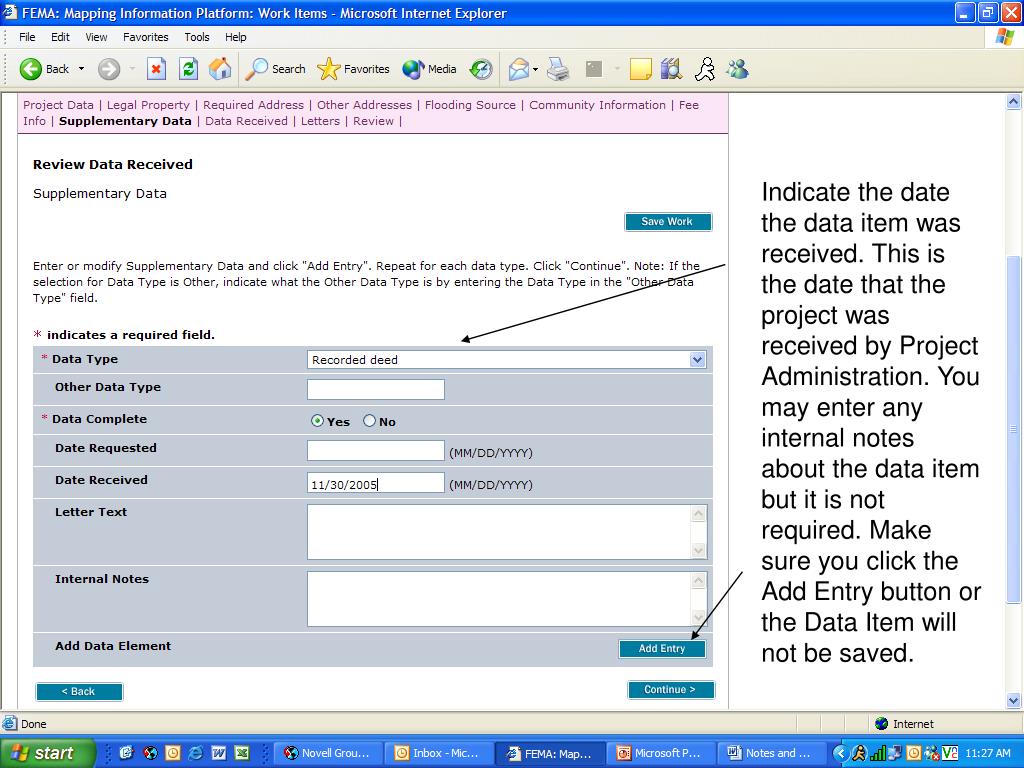Click the network signal bars tray icon
1024x768 pixels.
point(877,754)
